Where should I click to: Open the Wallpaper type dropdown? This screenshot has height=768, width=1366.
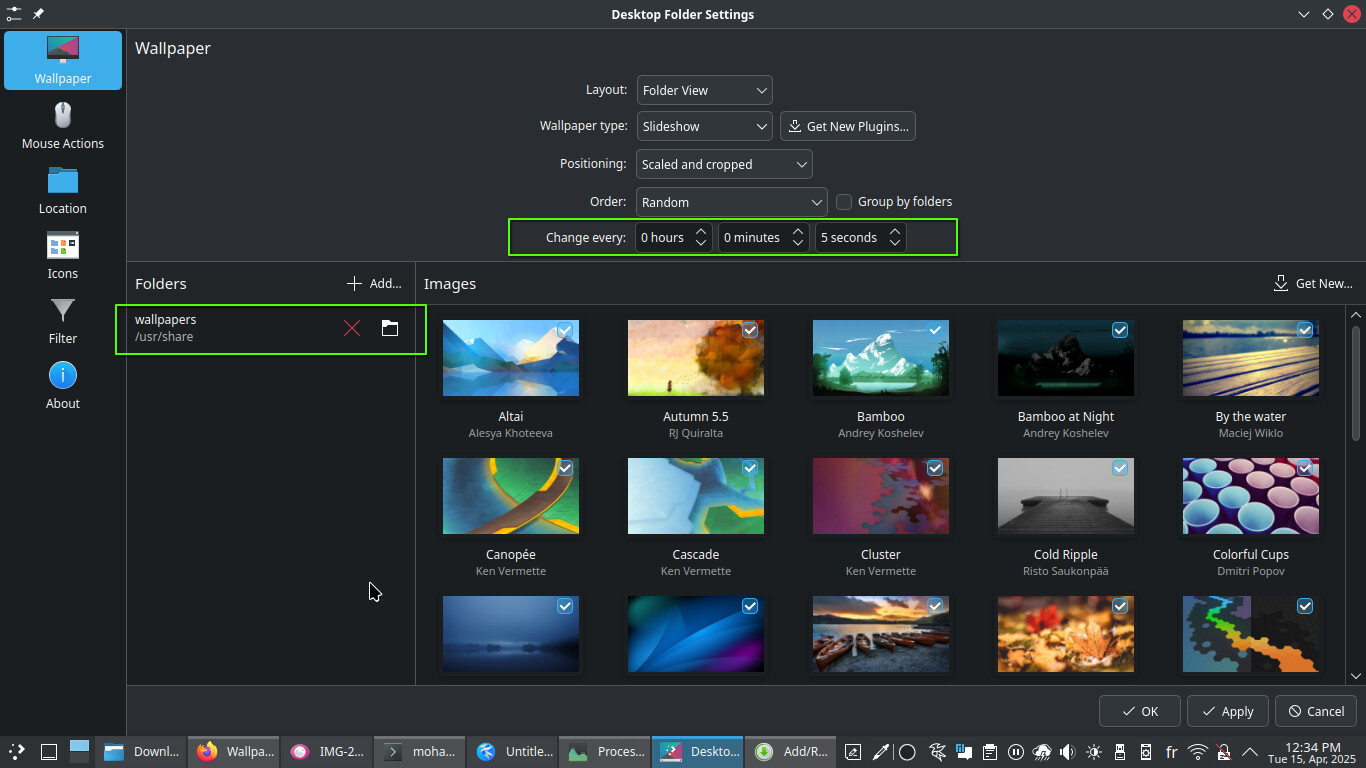click(704, 126)
